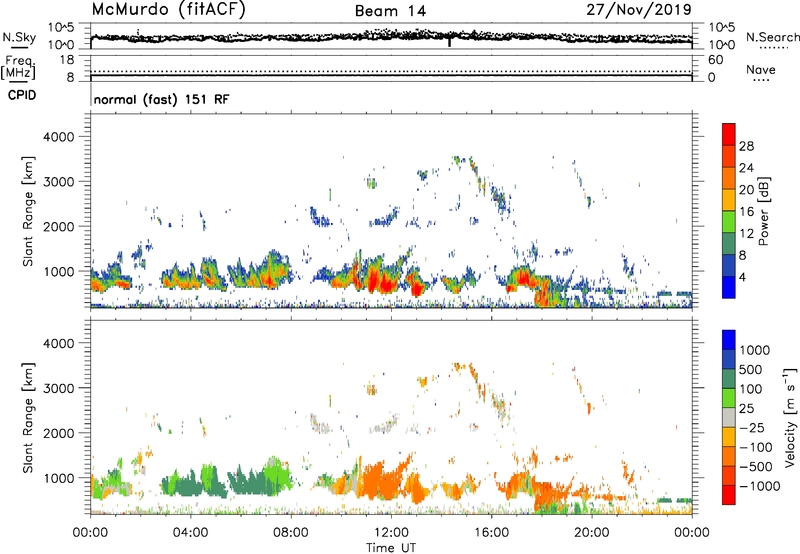This screenshot has width=800, height=554.
Task: Click the red top segment of the power colorbar
Action: [x=729, y=134]
